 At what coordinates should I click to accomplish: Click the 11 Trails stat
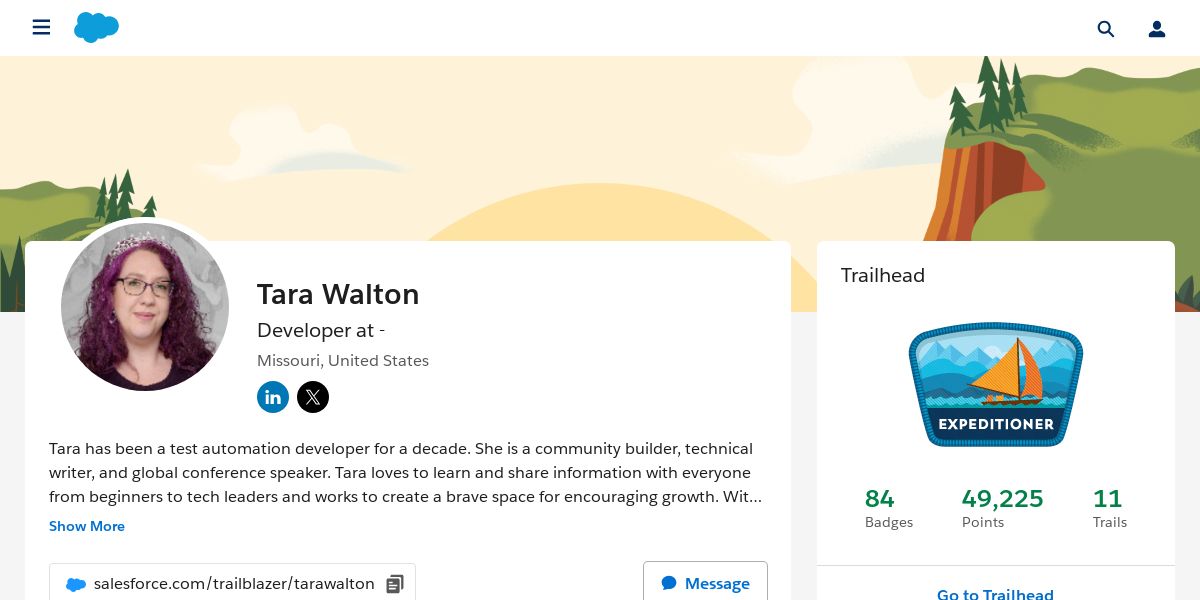click(1109, 508)
